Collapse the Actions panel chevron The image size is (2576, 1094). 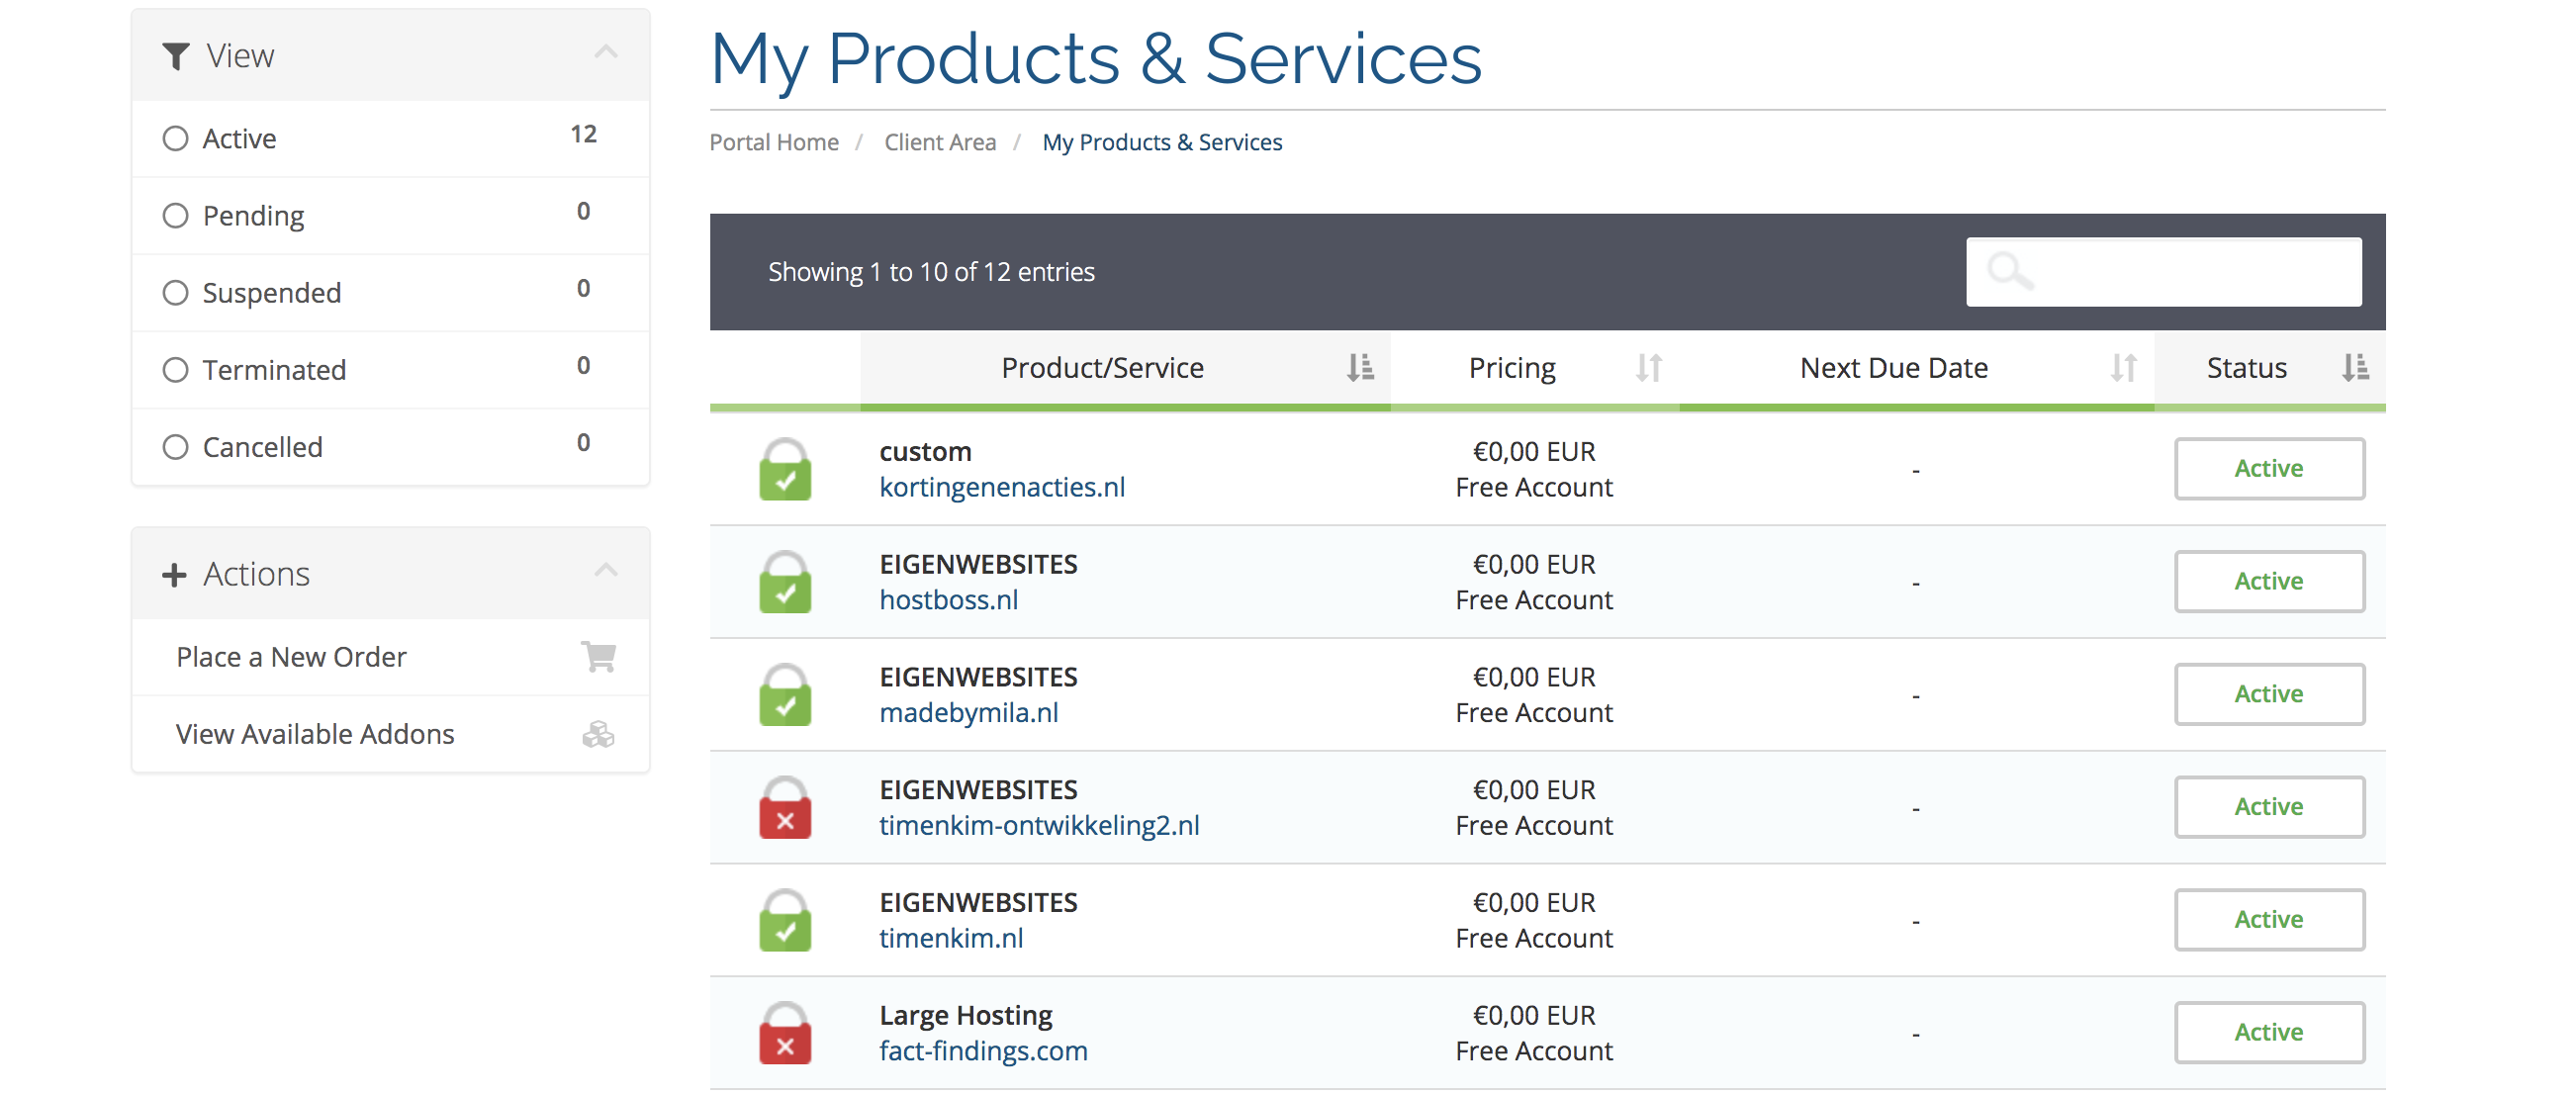pos(606,572)
